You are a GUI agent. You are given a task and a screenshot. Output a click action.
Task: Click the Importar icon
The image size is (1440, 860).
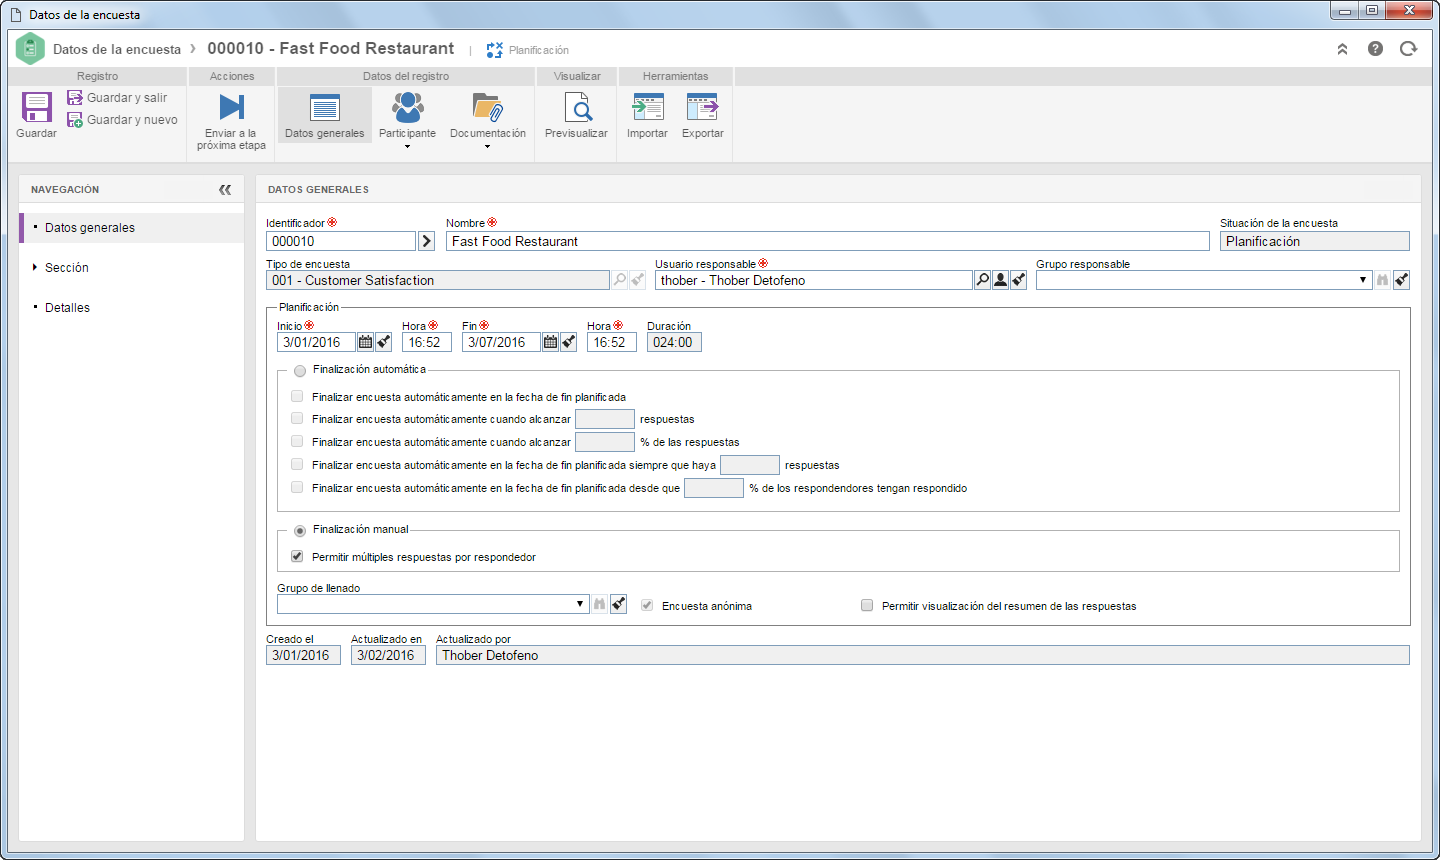[x=648, y=107]
